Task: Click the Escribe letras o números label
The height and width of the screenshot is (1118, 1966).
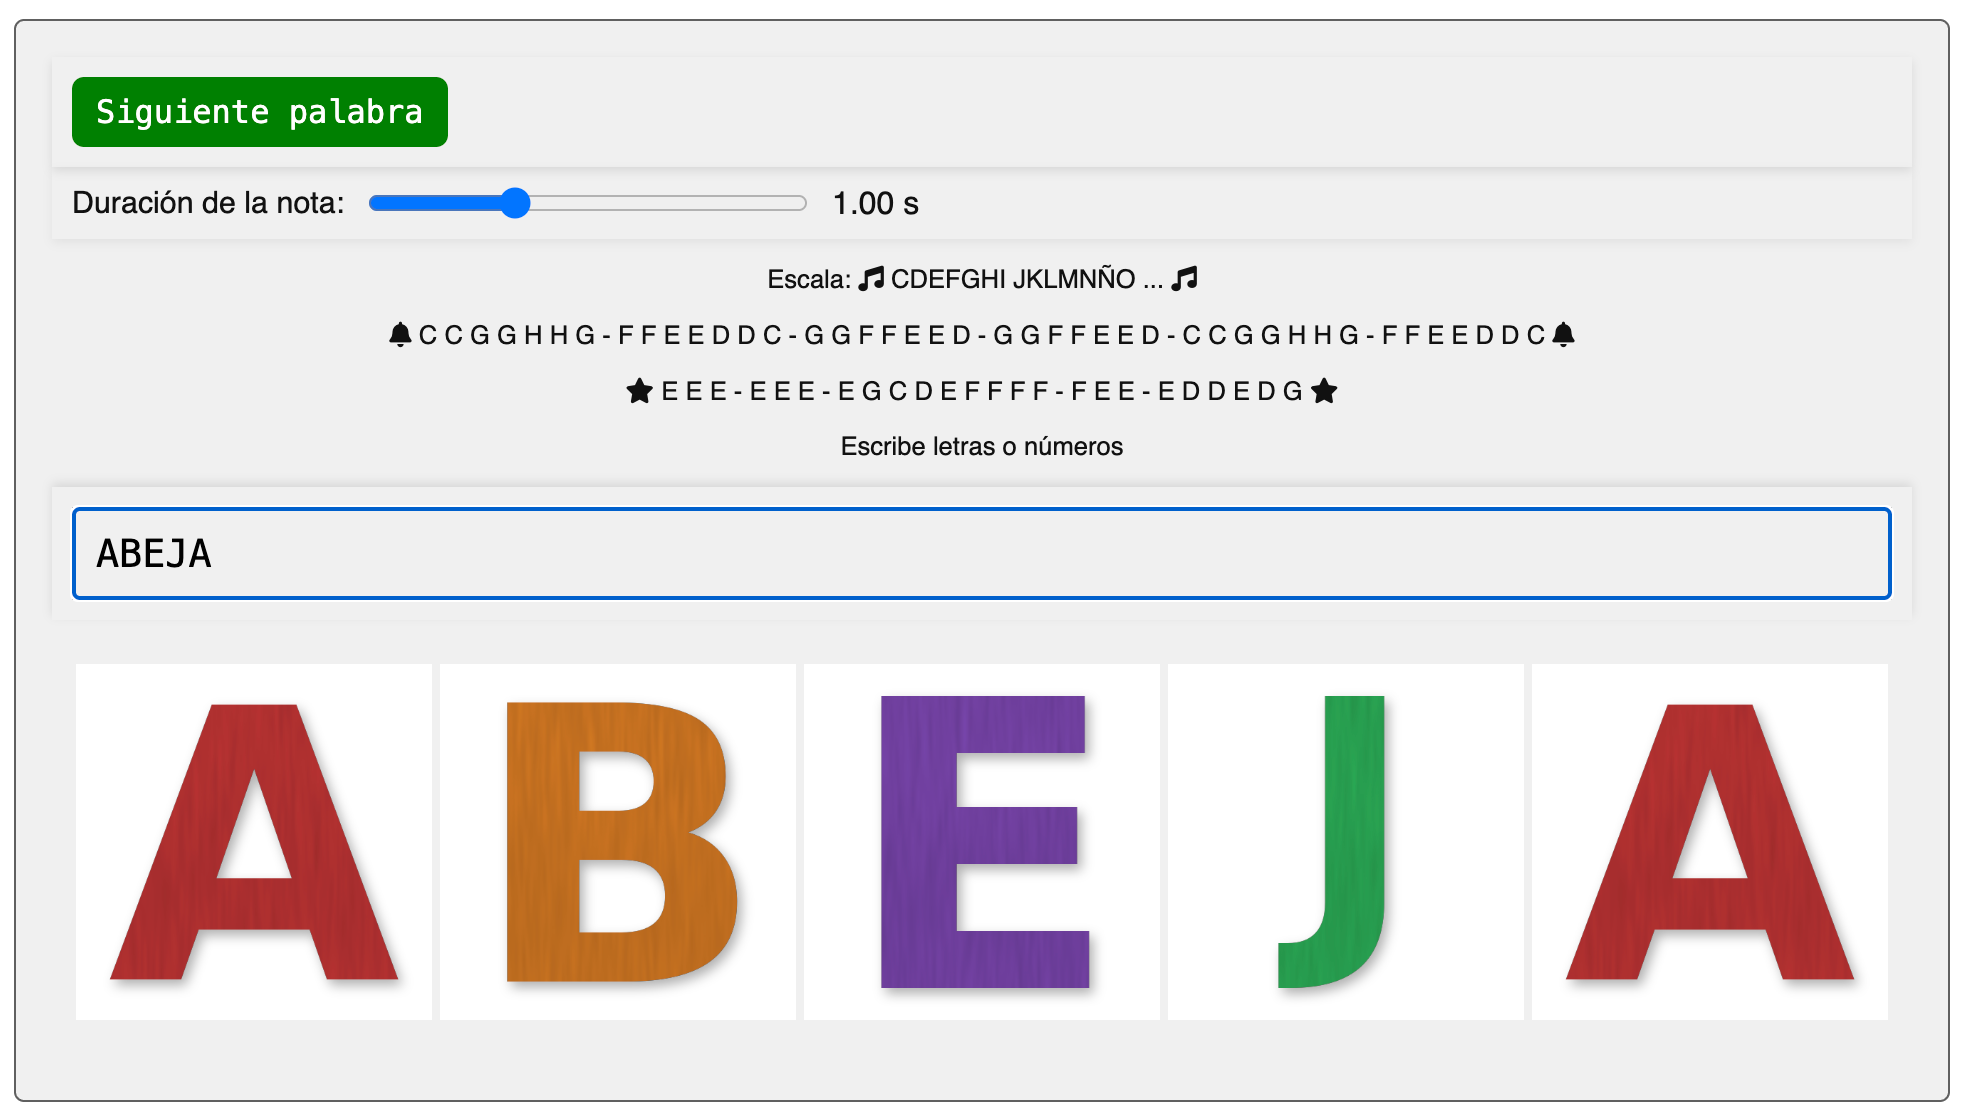Action: click(x=982, y=446)
